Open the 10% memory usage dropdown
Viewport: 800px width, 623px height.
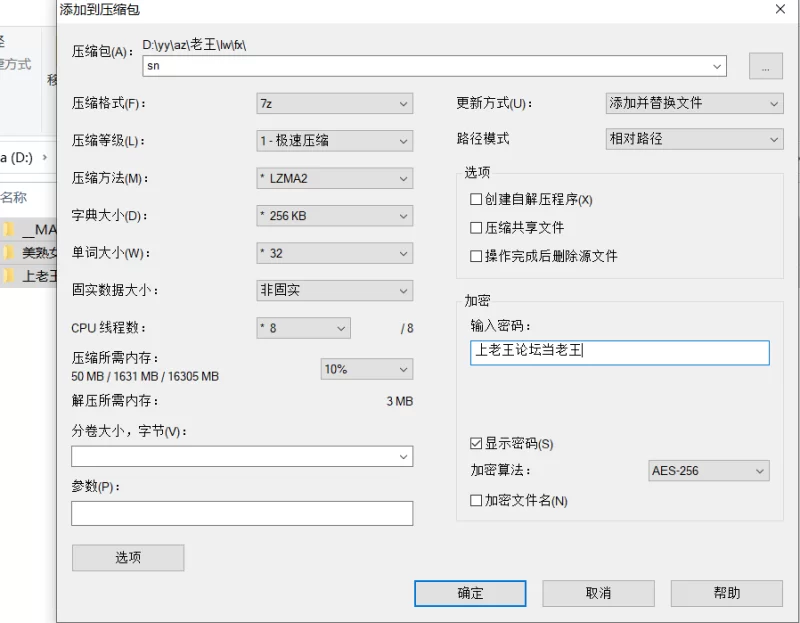tap(366, 369)
